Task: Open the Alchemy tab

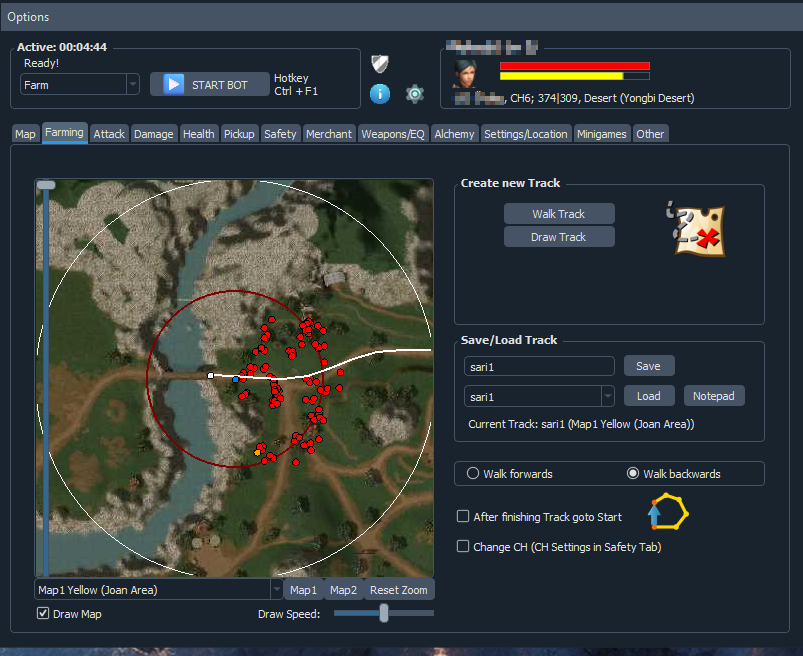Action: pos(454,134)
